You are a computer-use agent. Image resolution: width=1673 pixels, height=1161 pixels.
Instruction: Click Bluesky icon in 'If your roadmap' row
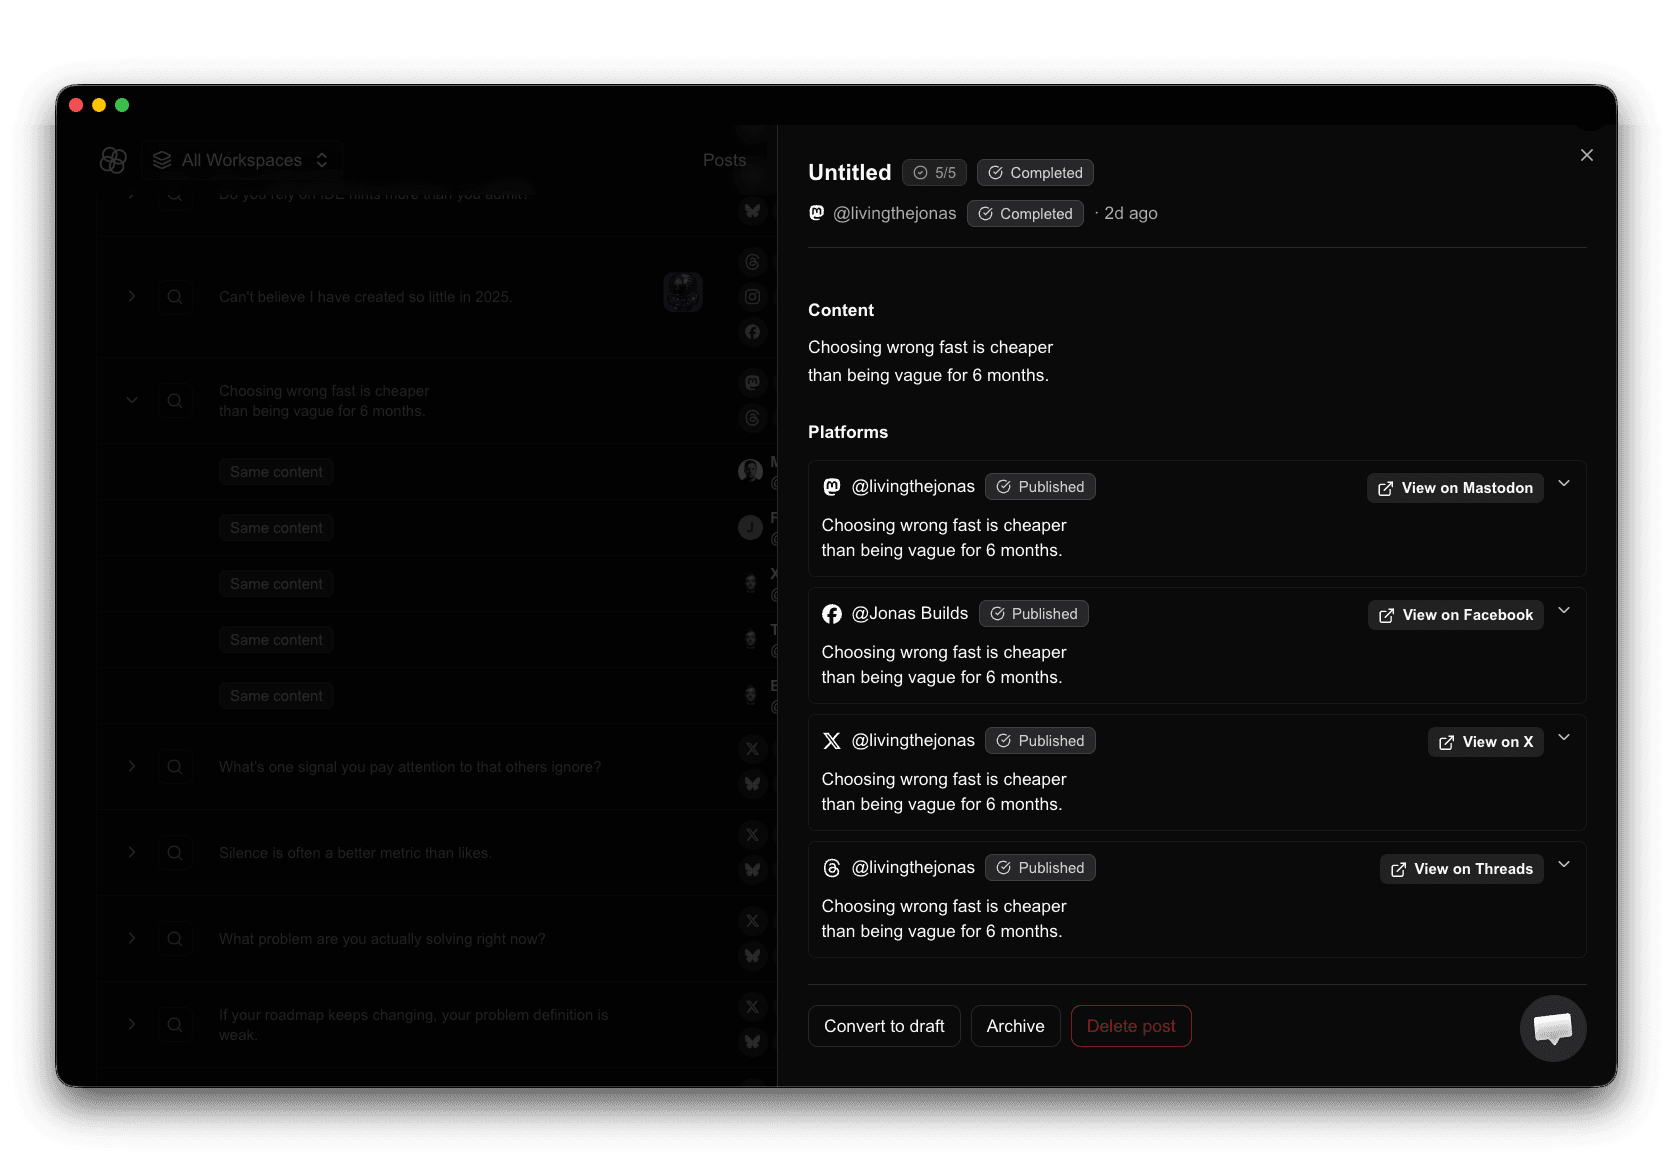pos(753,1042)
